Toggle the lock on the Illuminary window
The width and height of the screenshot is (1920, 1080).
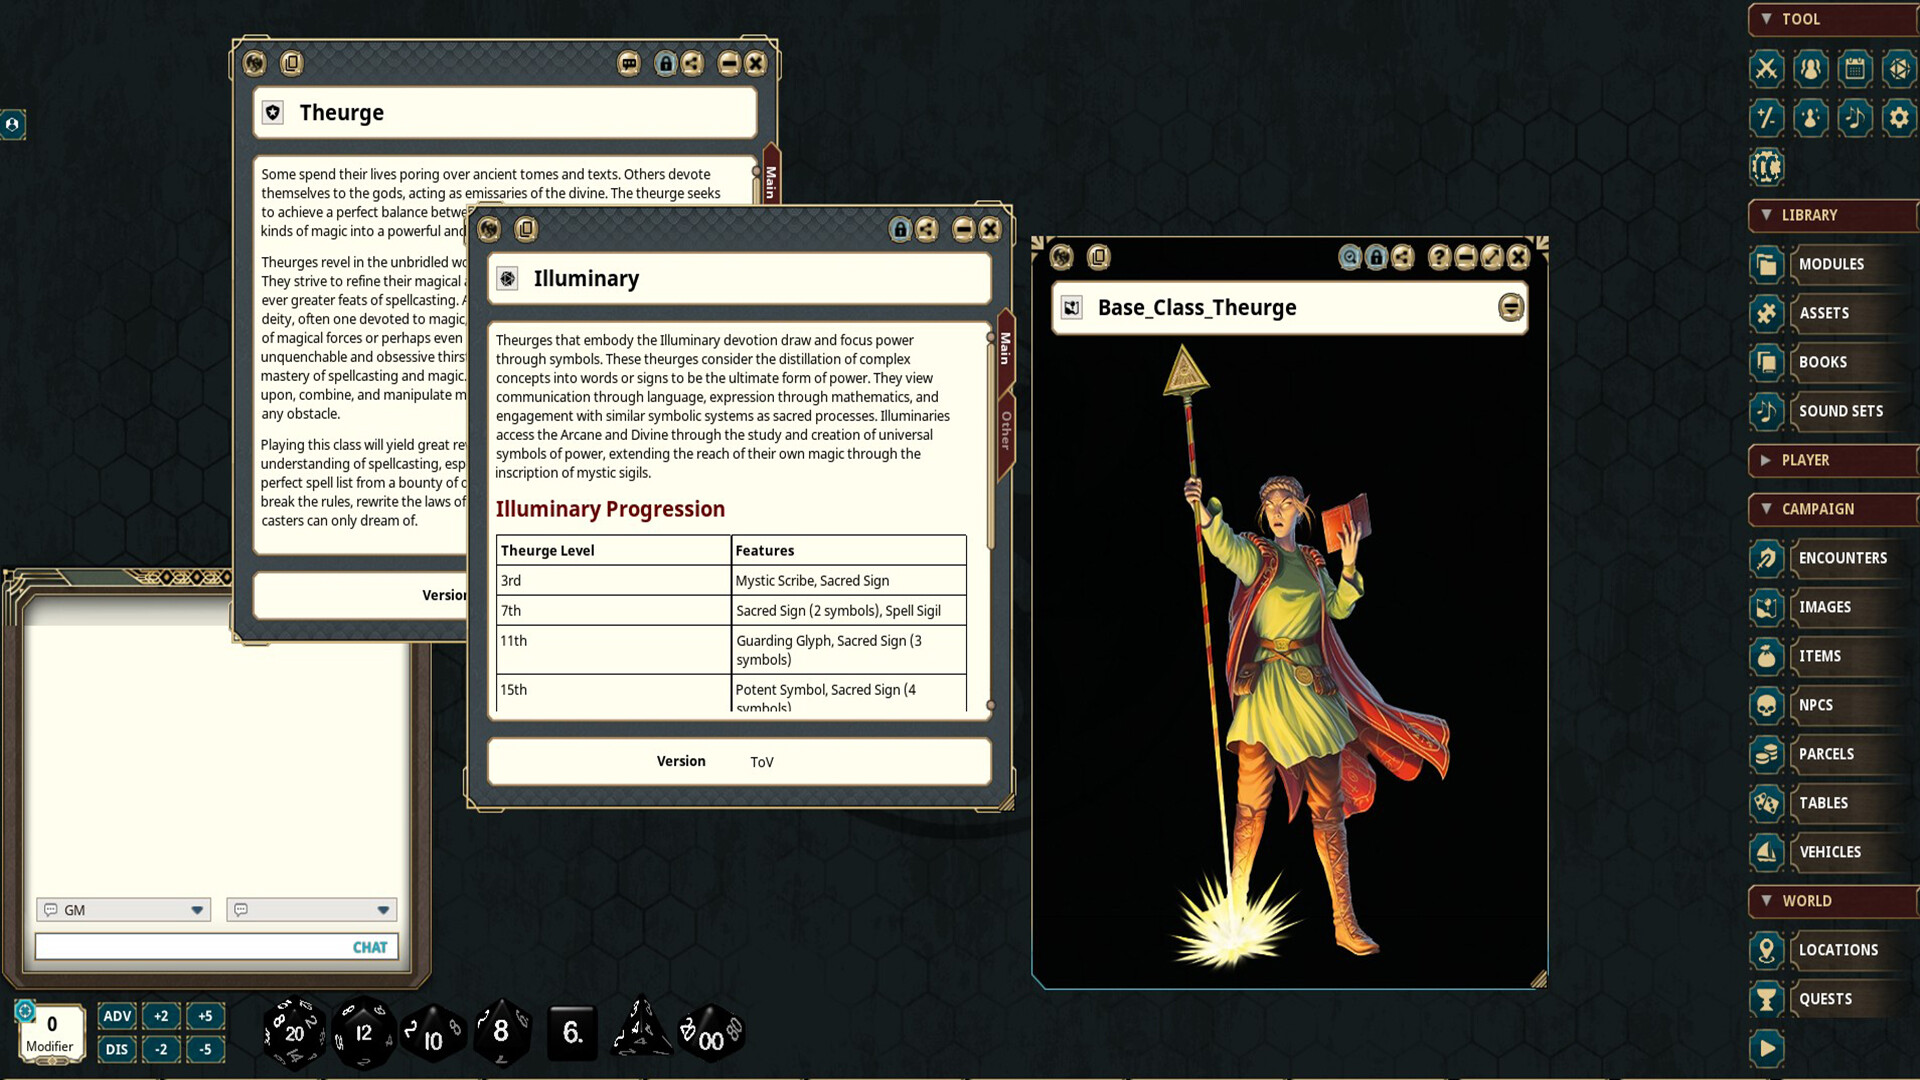point(900,229)
